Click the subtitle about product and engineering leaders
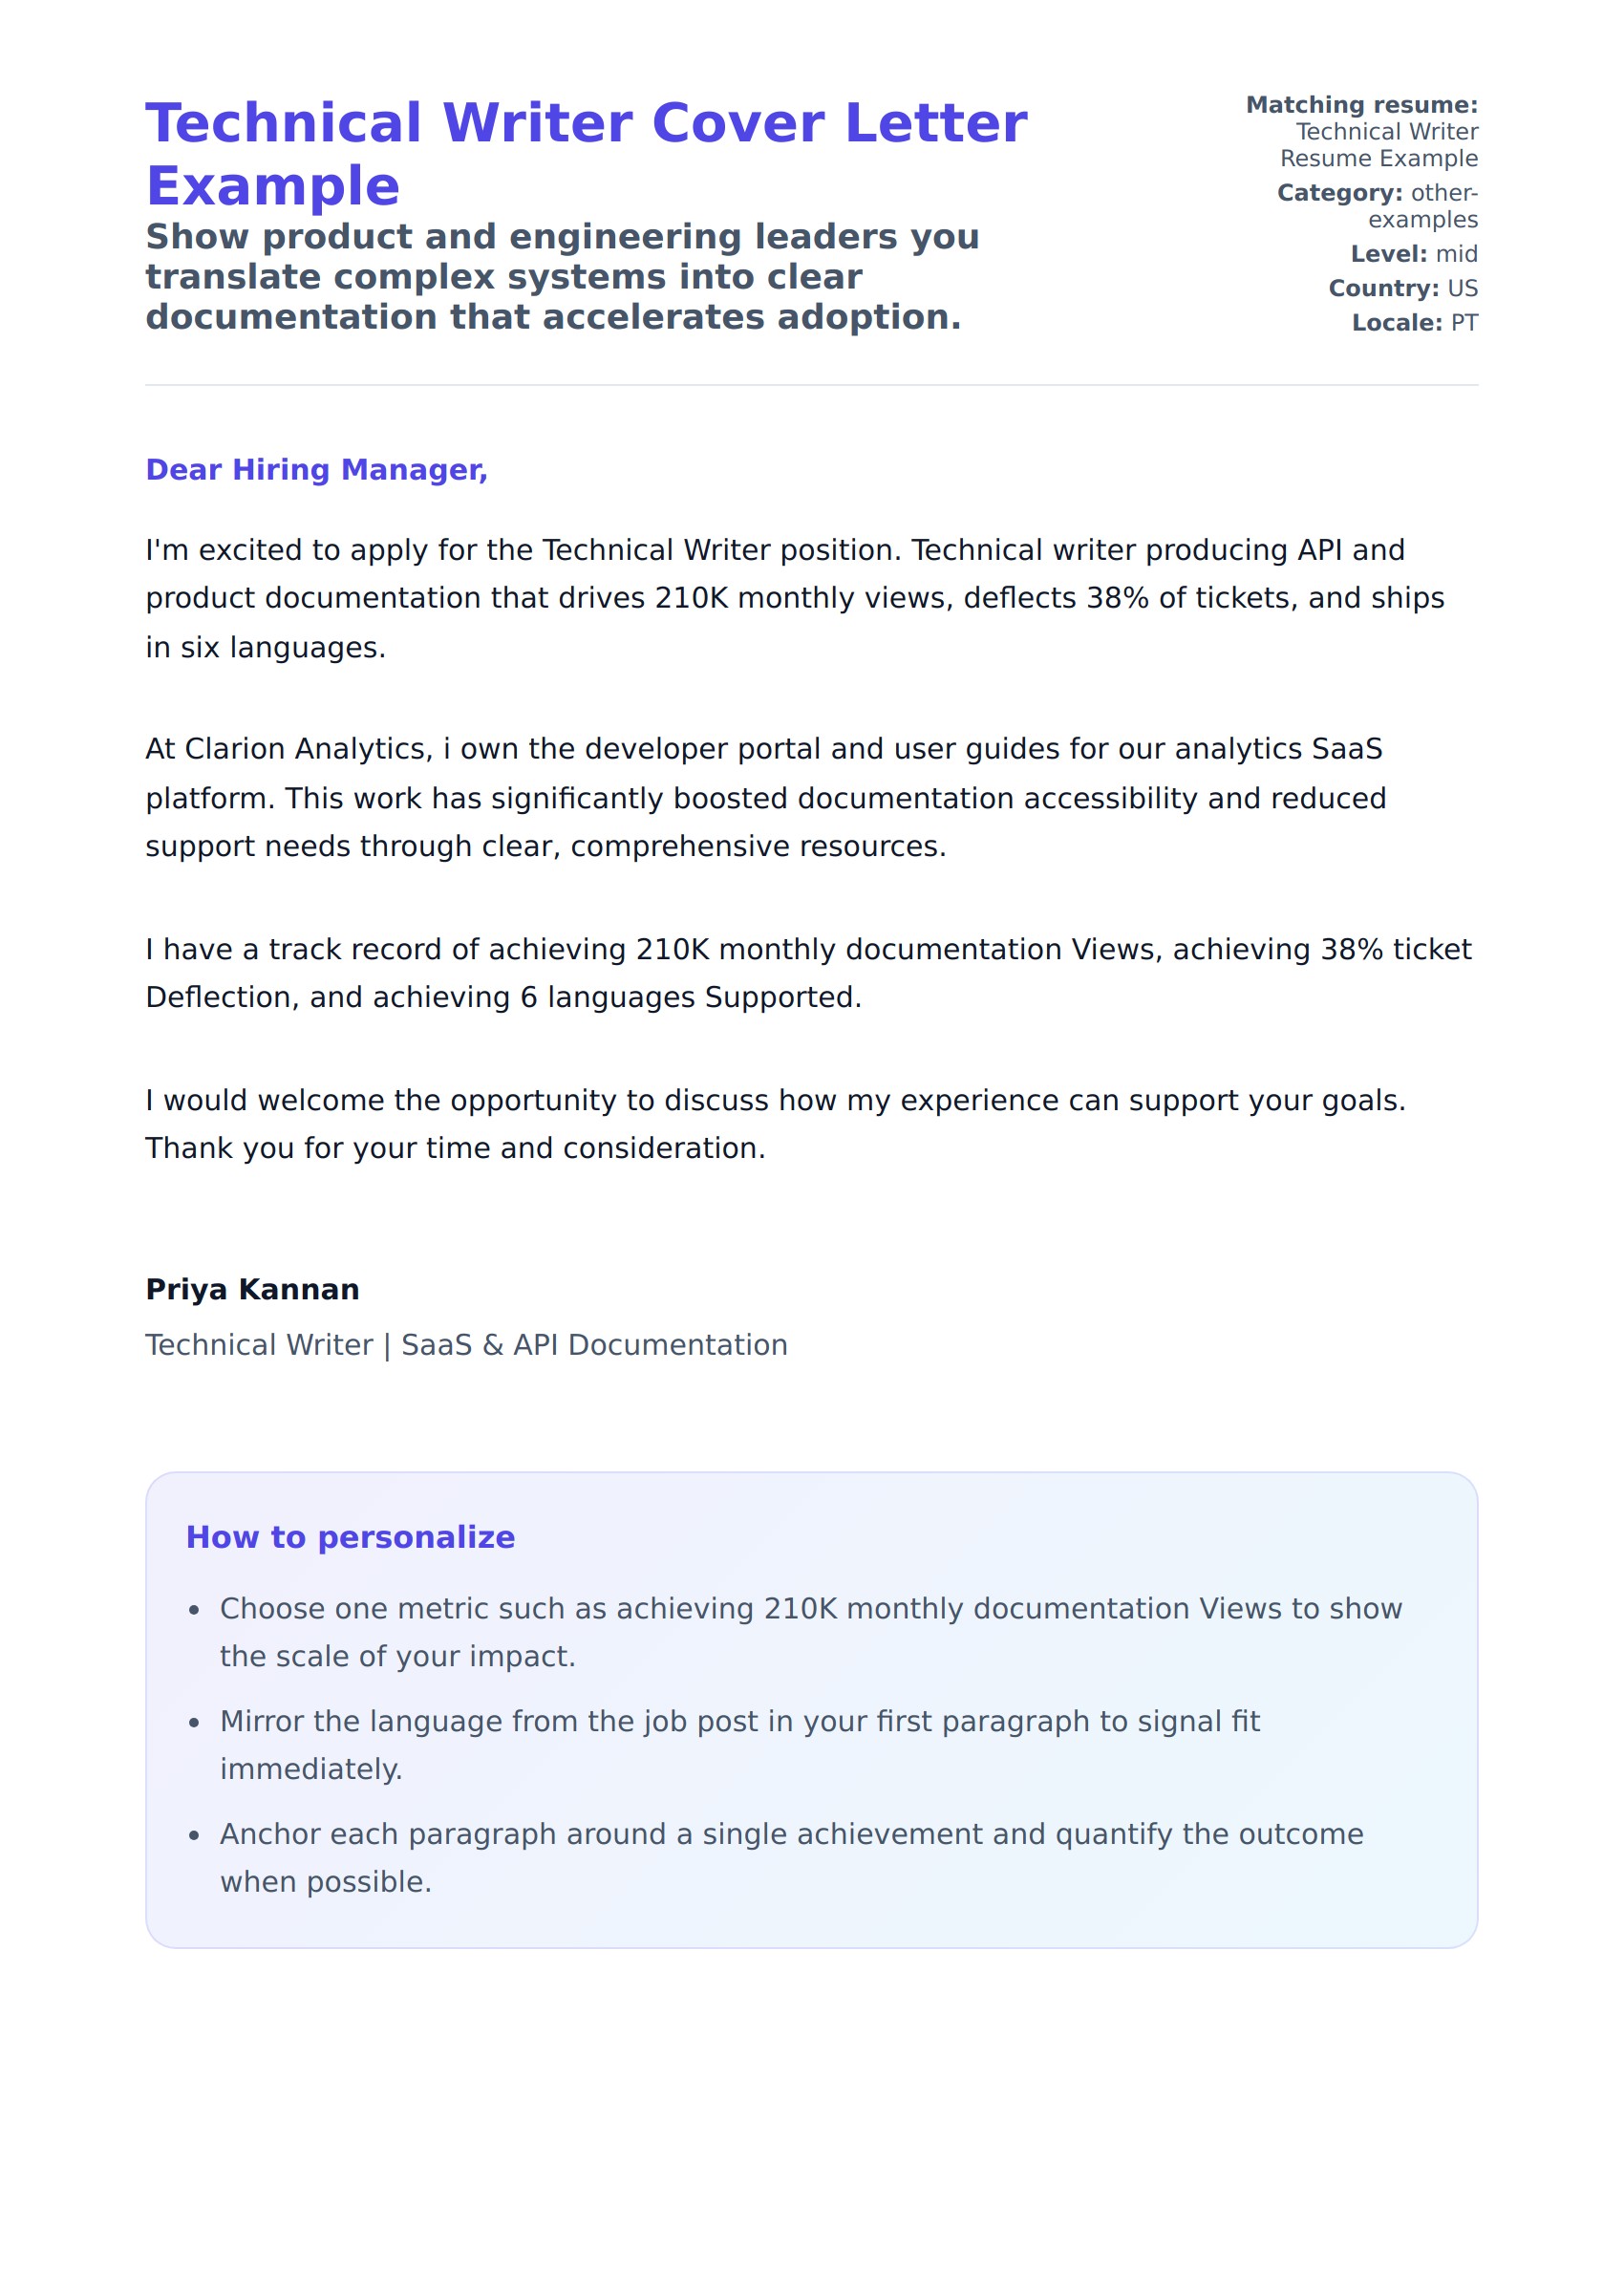The image size is (1624, 2293). tap(562, 276)
